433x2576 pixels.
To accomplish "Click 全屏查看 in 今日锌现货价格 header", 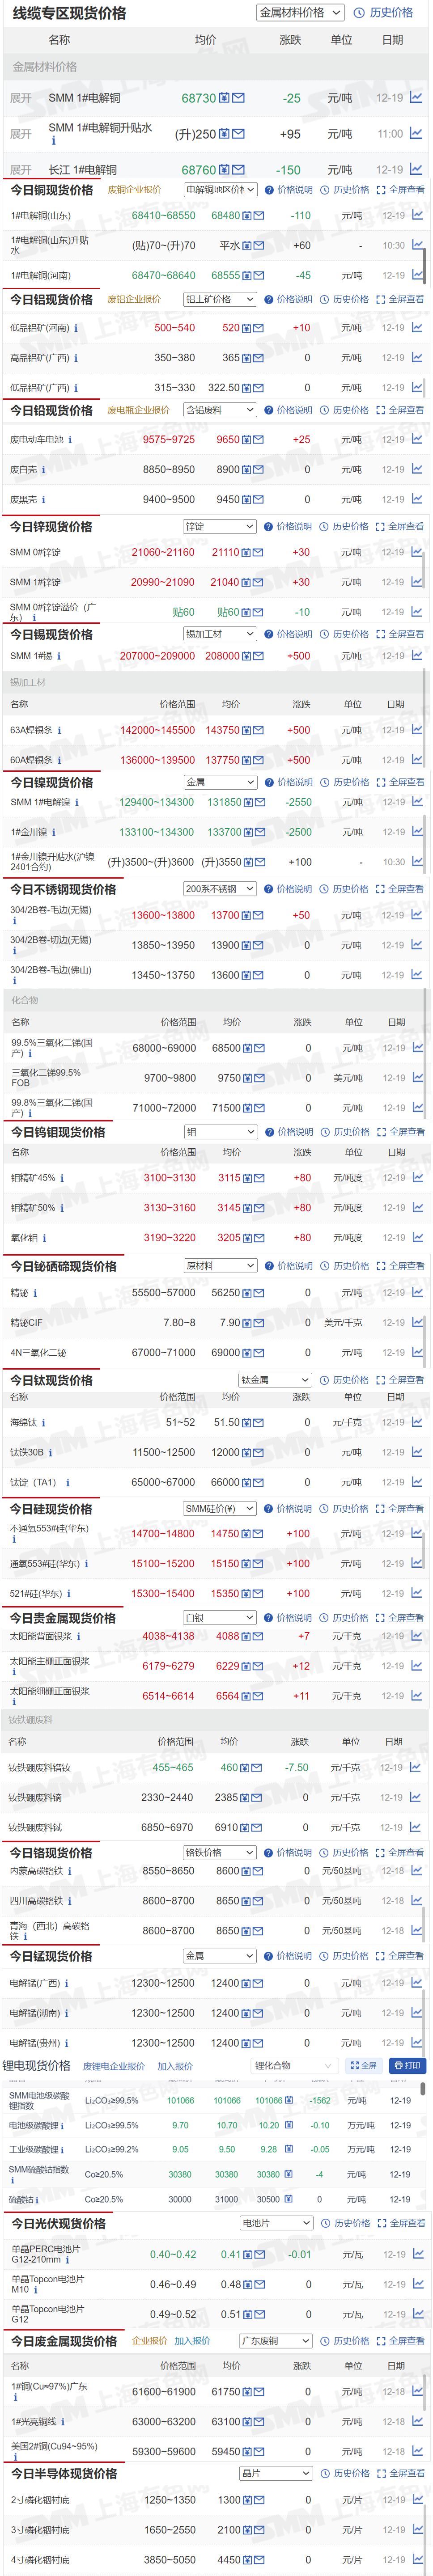I will pyautogui.click(x=400, y=526).
